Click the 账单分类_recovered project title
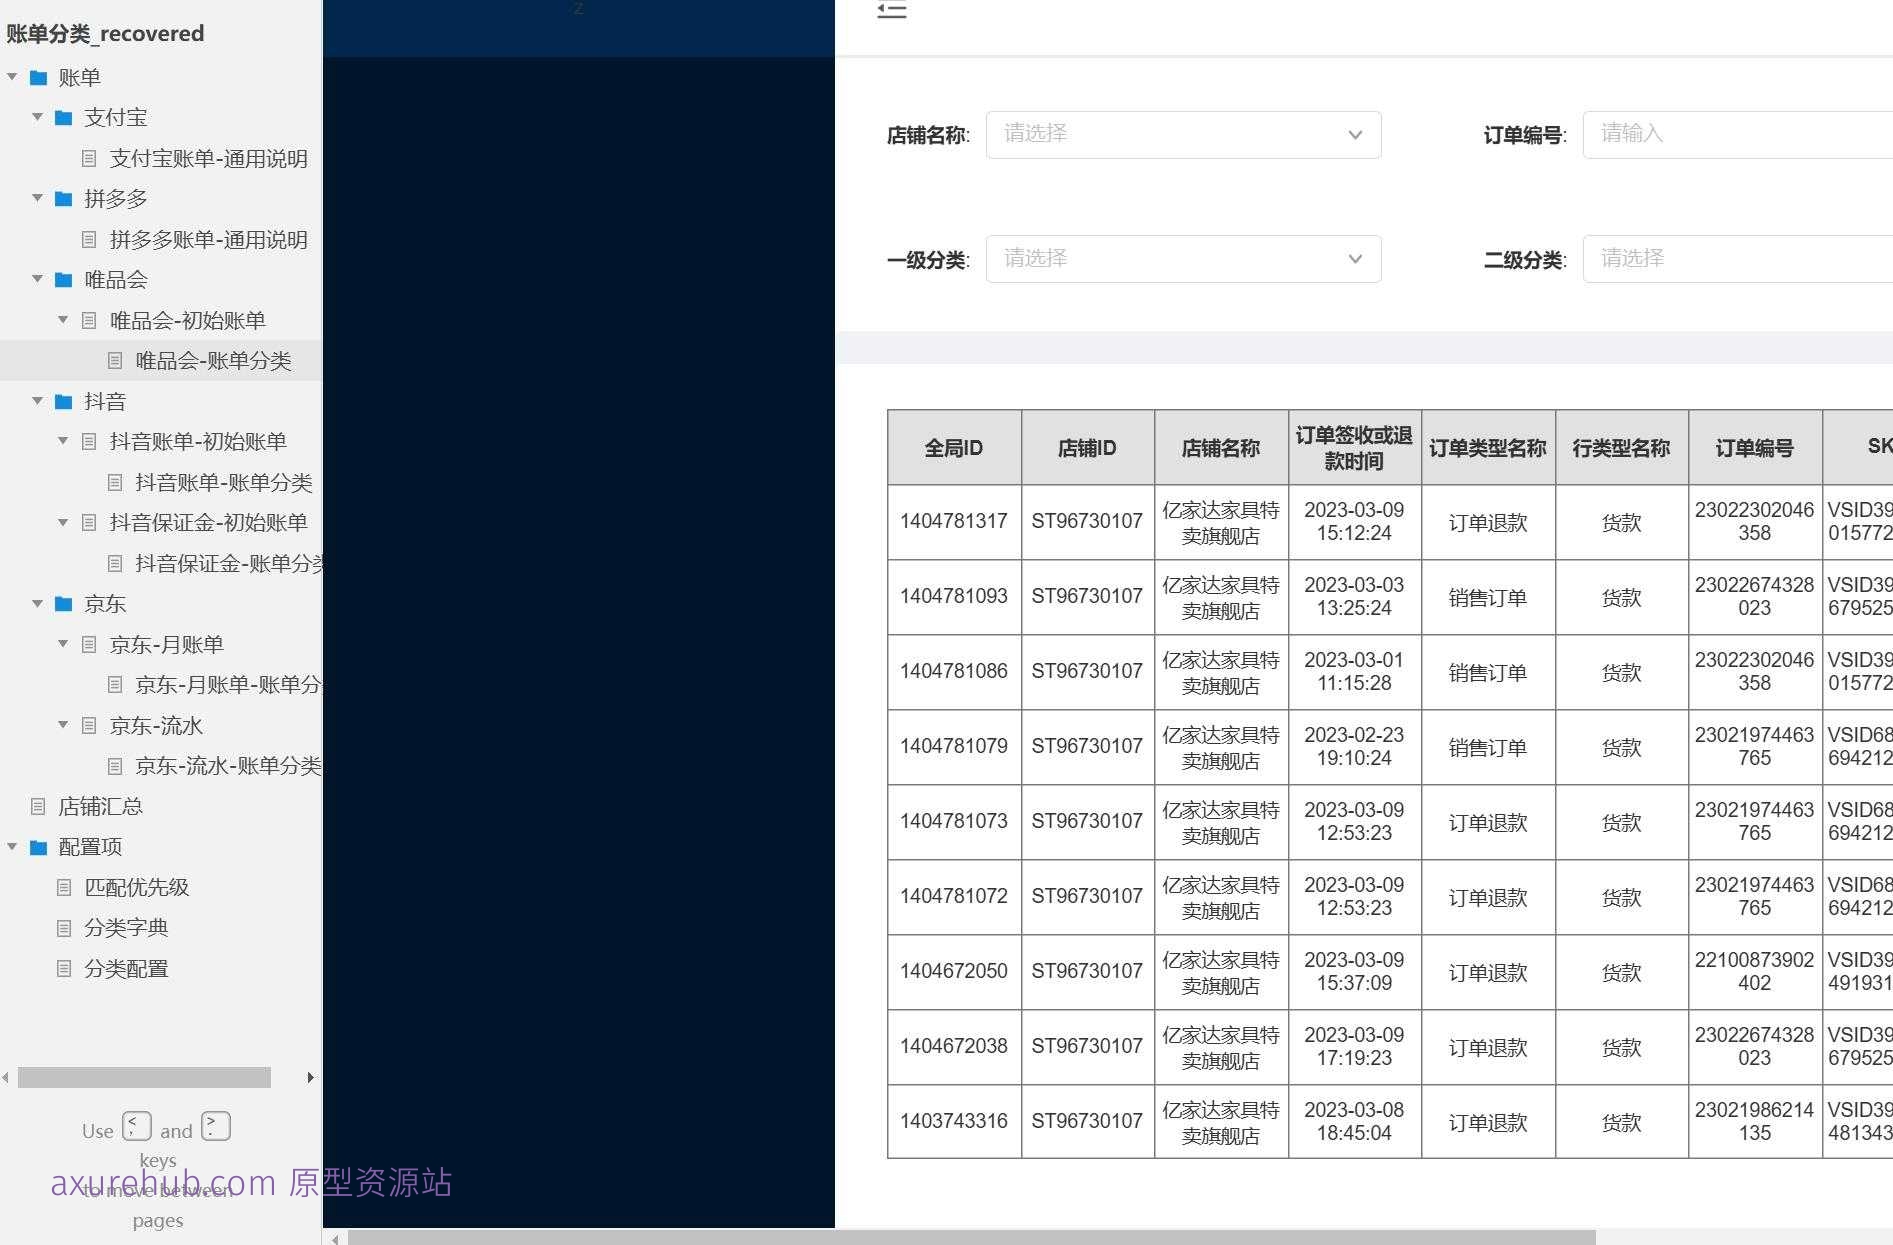The height and width of the screenshot is (1245, 1893). 105,33
